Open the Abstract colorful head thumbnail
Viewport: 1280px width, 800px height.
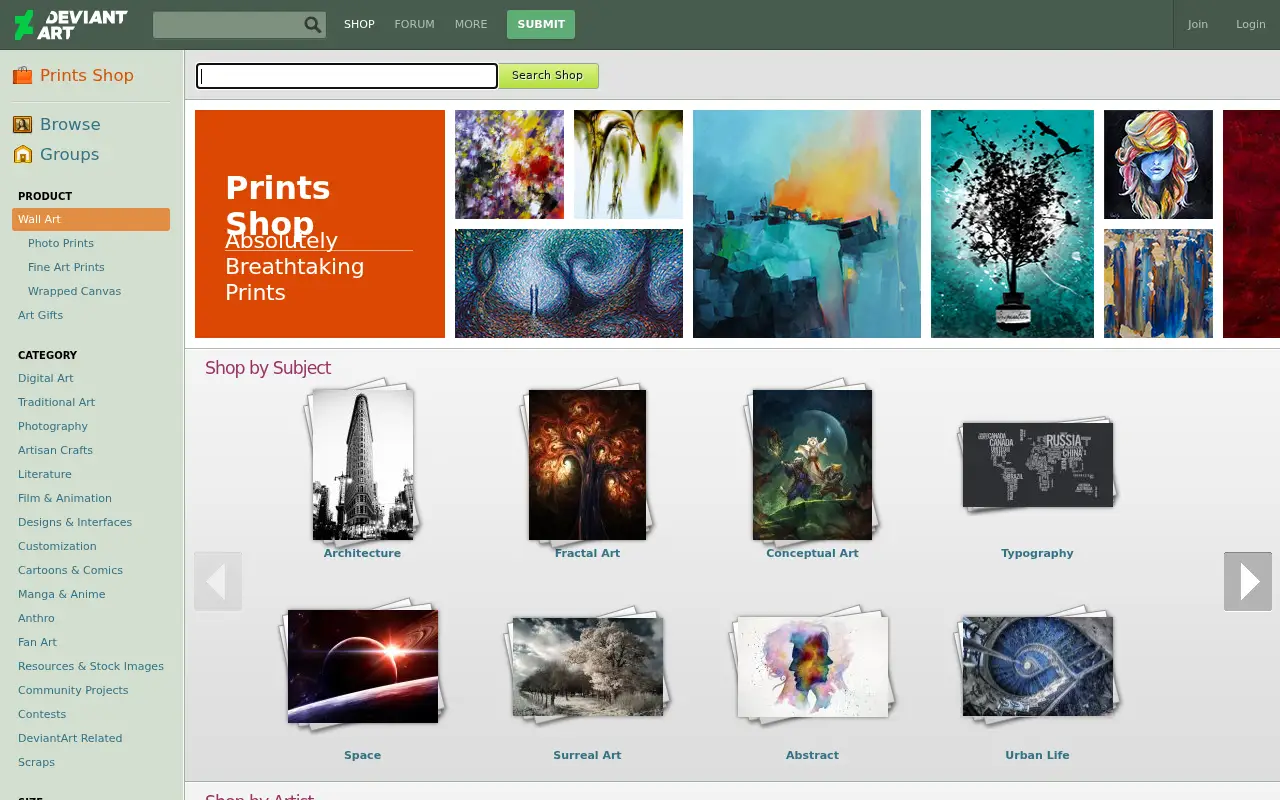pyautogui.click(x=812, y=666)
